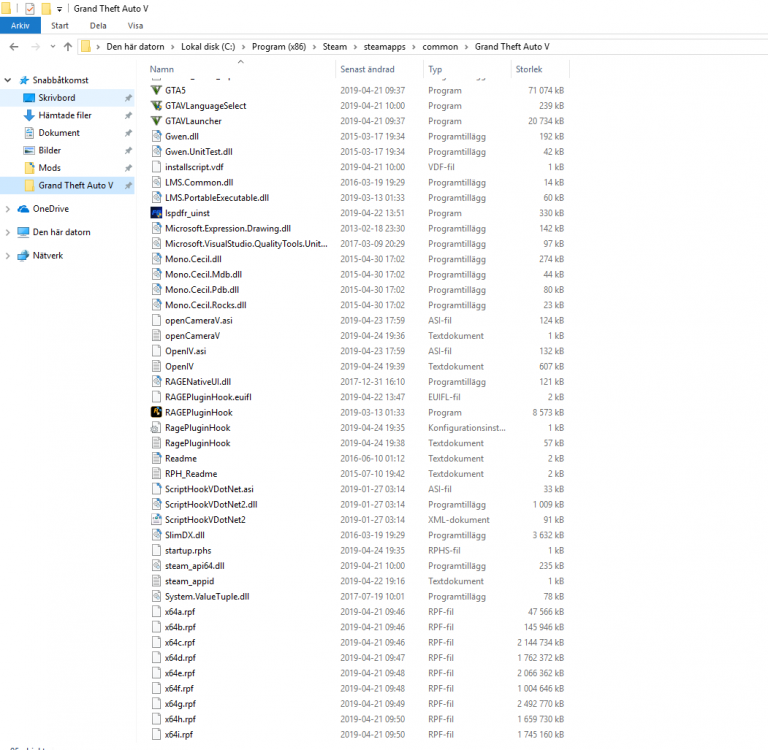Switch to the Start ribbon tab

point(60,25)
